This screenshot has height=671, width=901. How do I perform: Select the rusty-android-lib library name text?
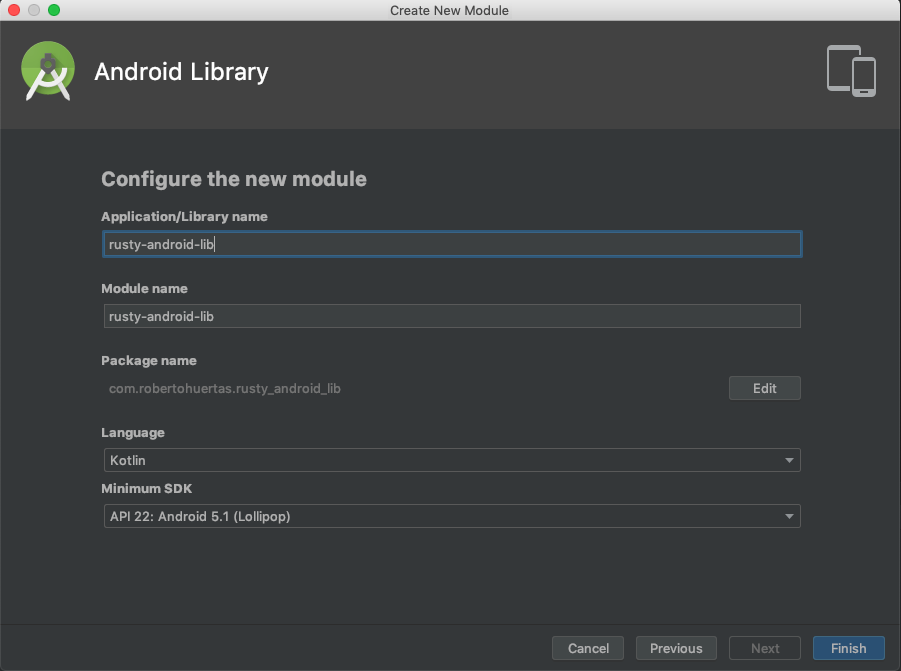tap(160, 244)
